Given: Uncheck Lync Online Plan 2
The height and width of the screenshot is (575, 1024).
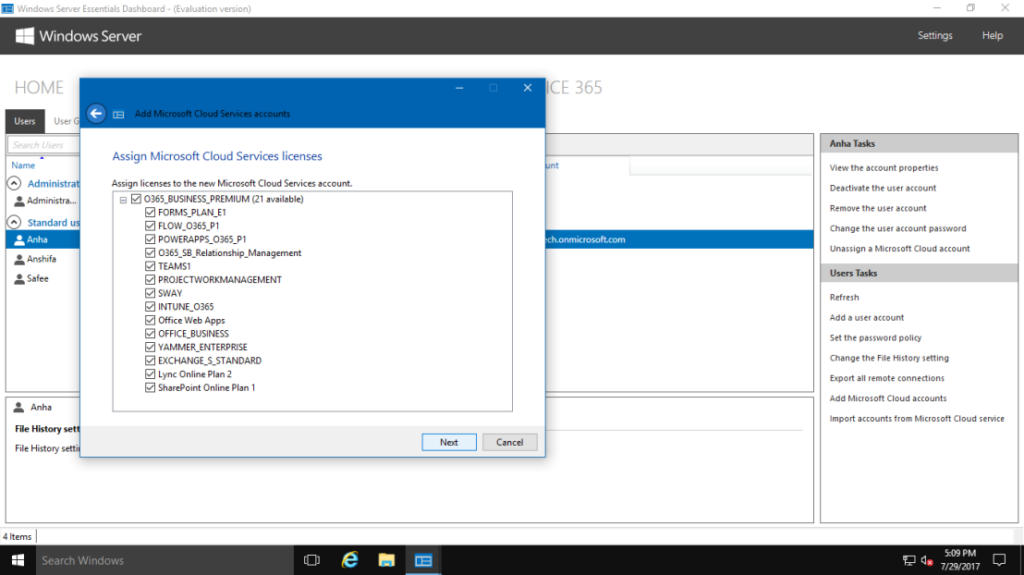Looking at the screenshot, I should pyautogui.click(x=150, y=374).
